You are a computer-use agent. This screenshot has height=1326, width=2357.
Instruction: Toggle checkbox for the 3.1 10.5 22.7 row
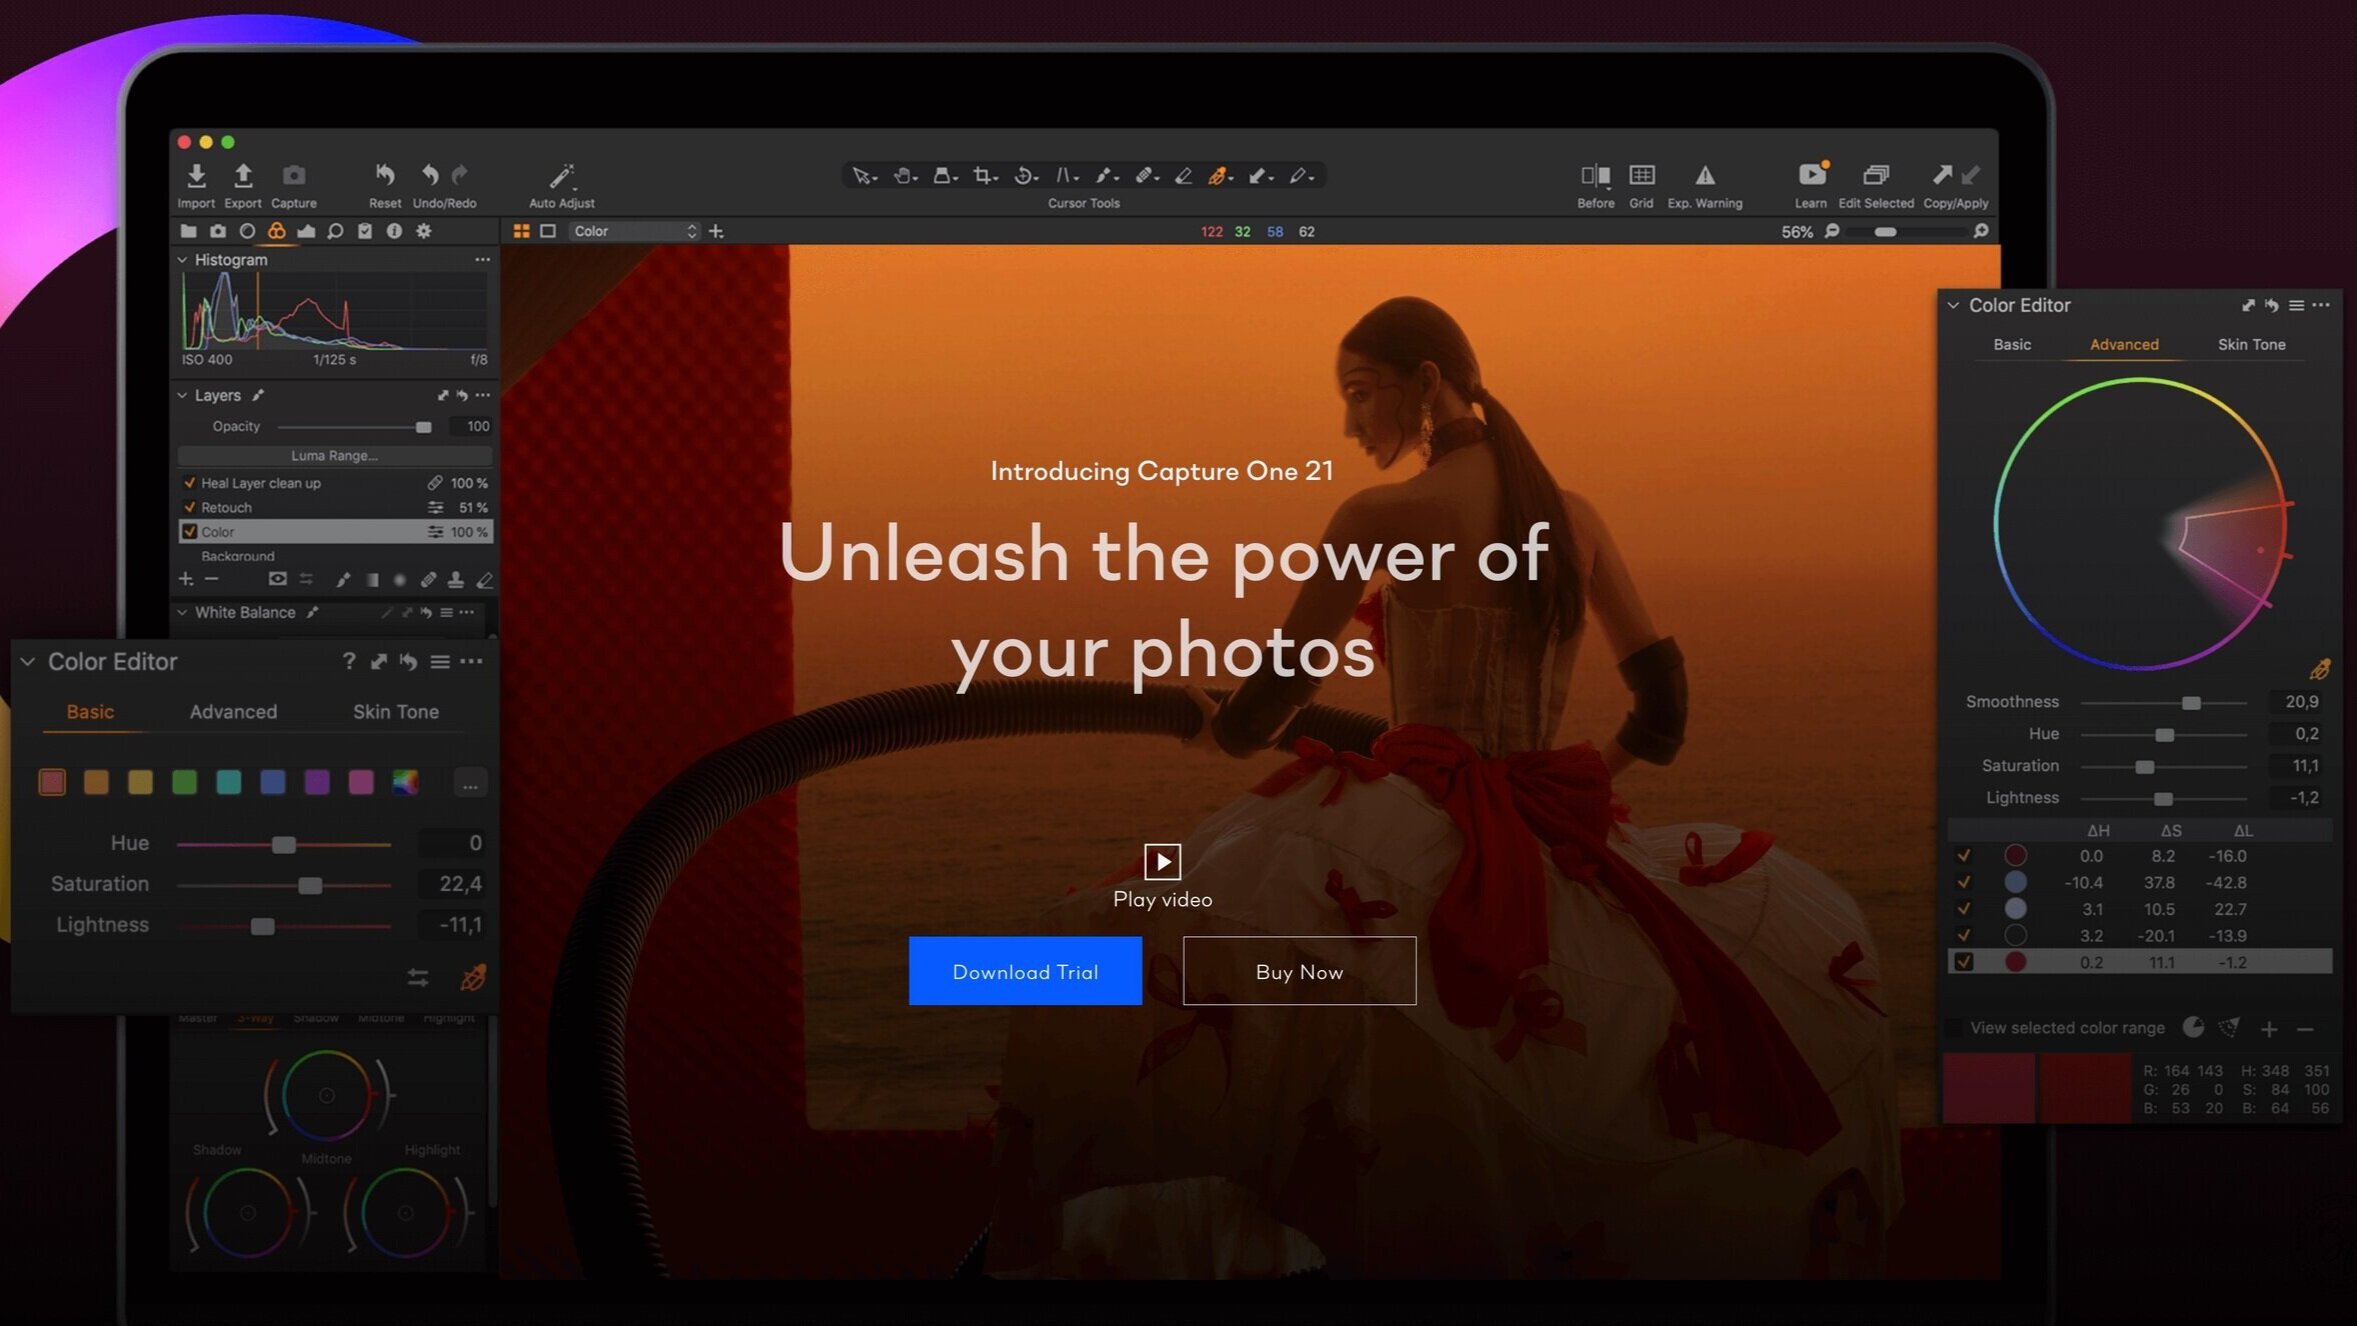1964,909
